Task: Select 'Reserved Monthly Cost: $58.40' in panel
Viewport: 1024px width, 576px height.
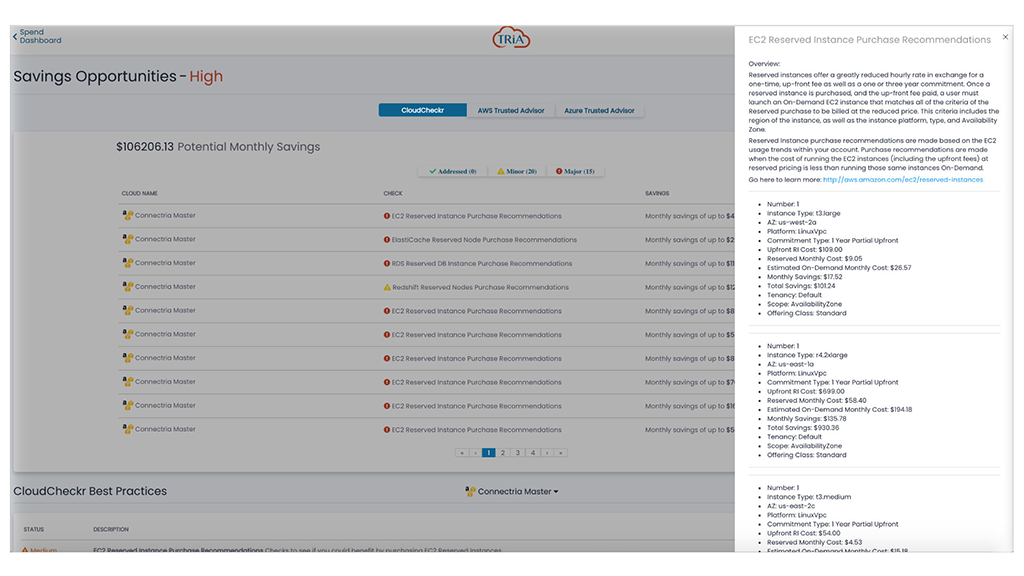Action: [816, 400]
